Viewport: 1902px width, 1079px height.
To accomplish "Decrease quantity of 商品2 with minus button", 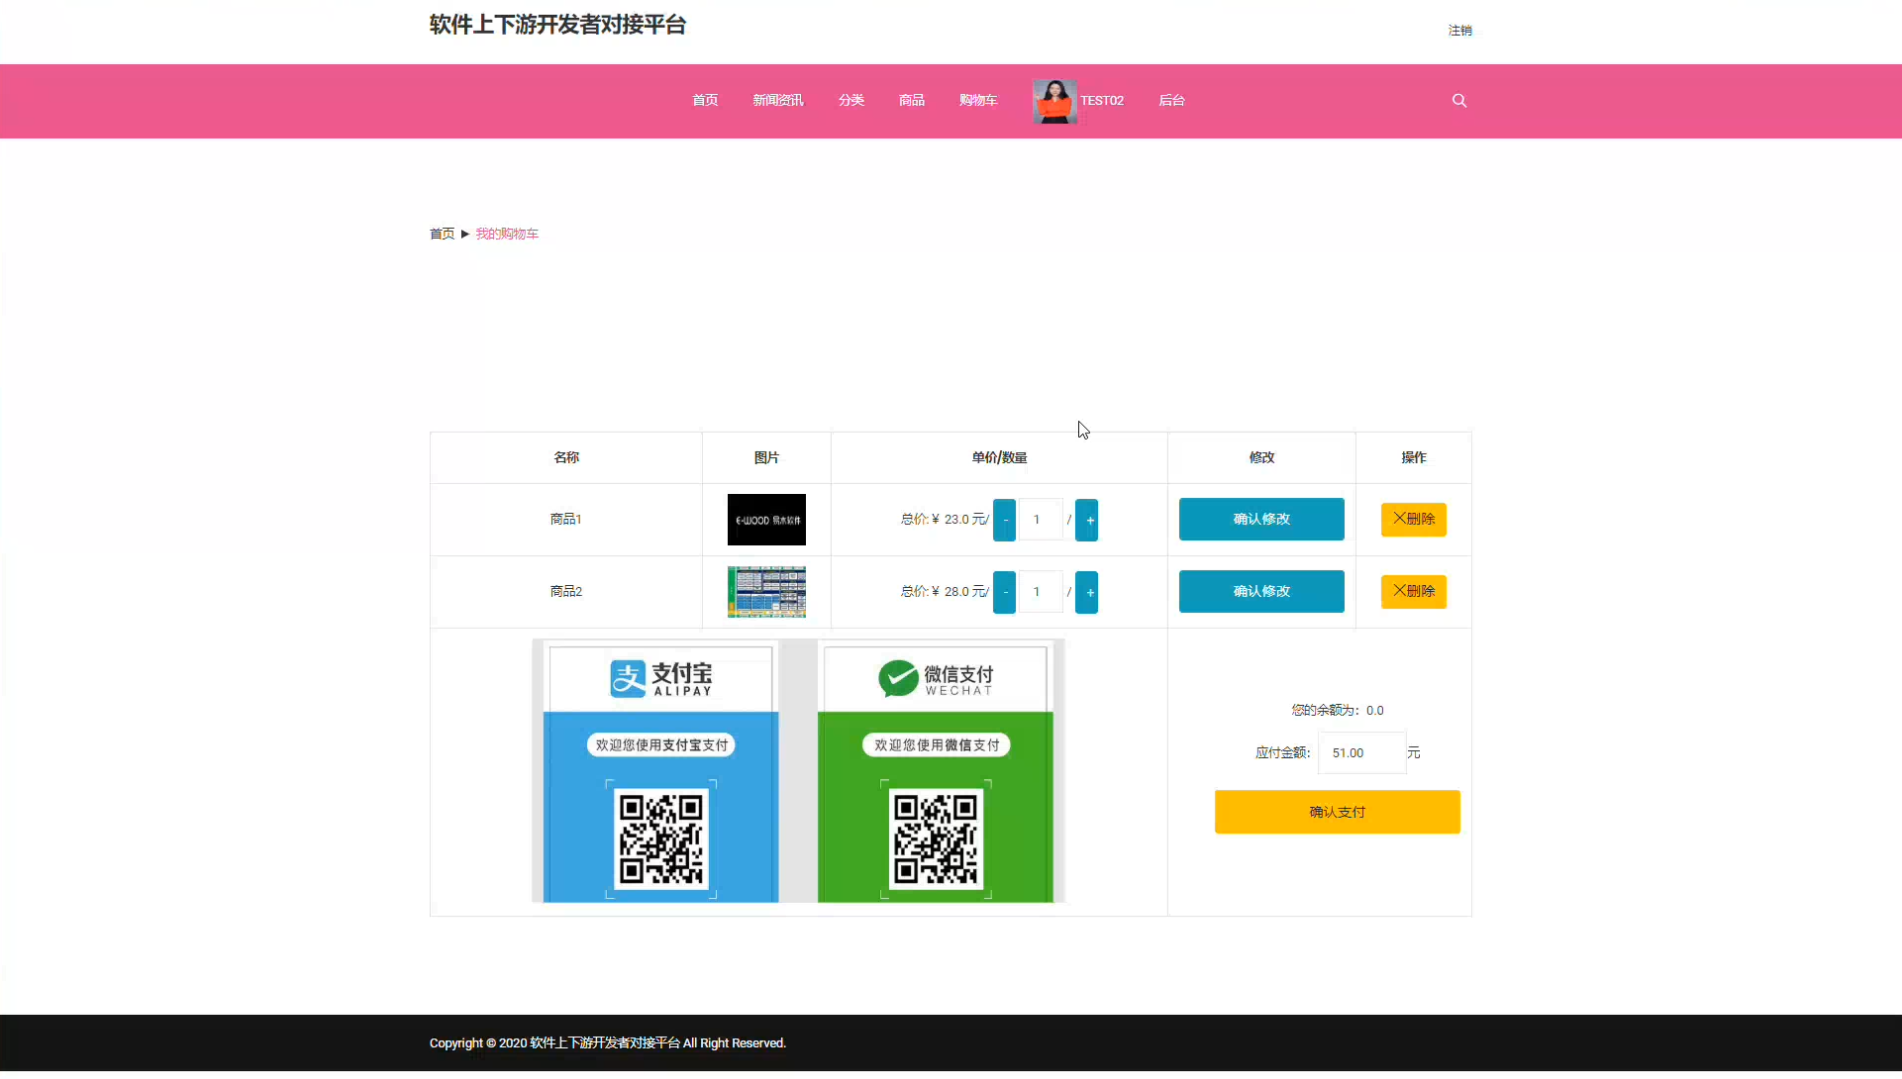I will point(1004,592).
